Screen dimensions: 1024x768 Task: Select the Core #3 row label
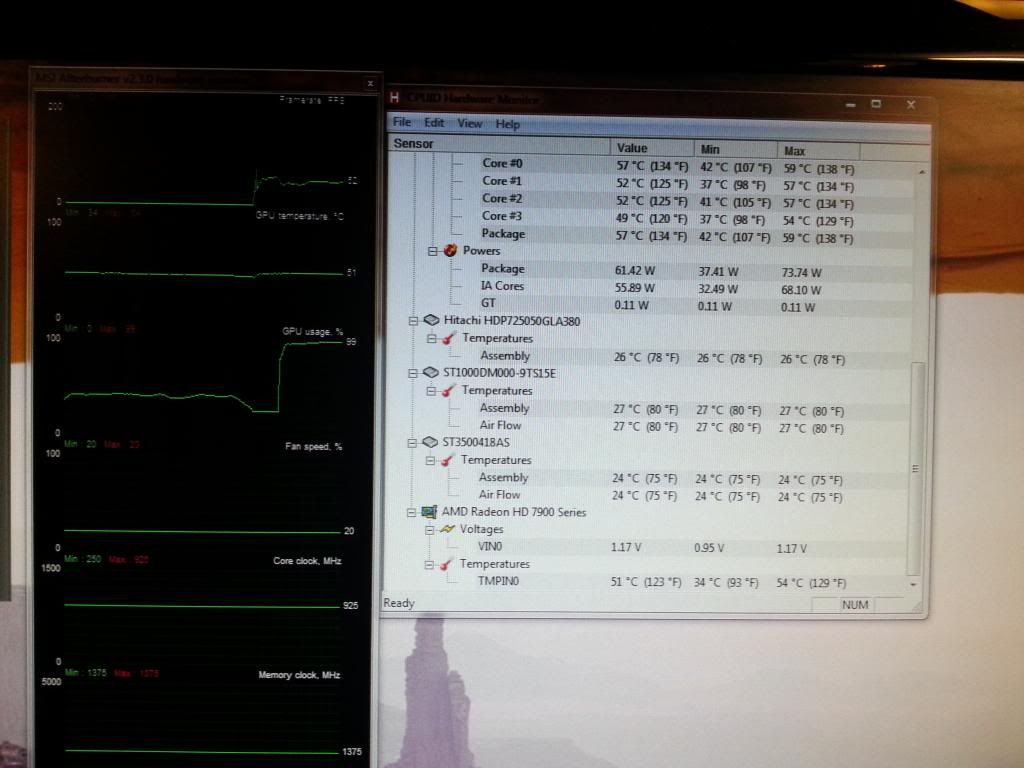(x=502, y=216)
